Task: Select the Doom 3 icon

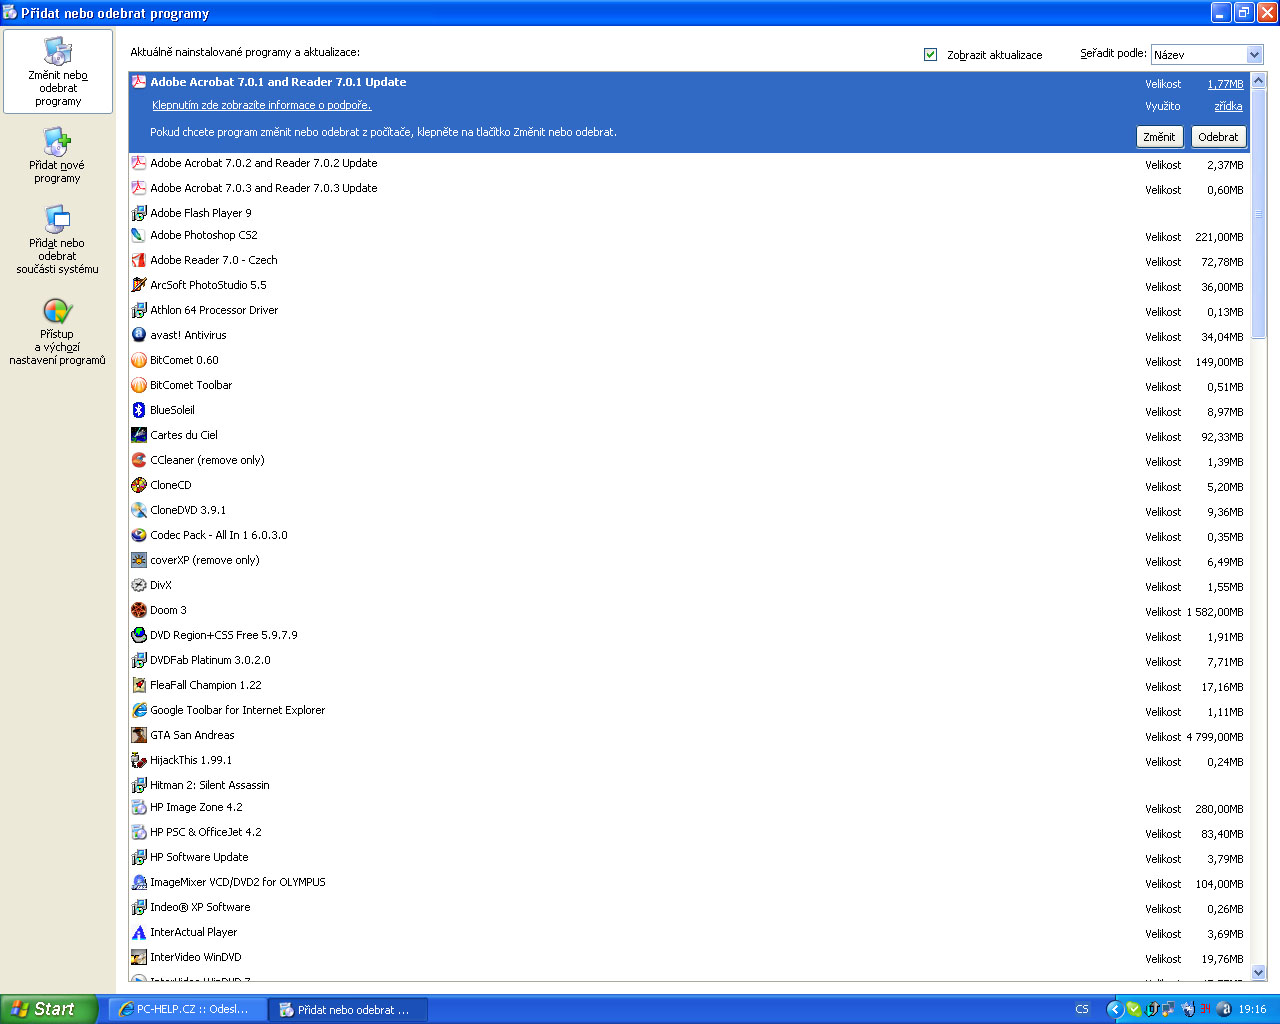Action: [139, 610]
